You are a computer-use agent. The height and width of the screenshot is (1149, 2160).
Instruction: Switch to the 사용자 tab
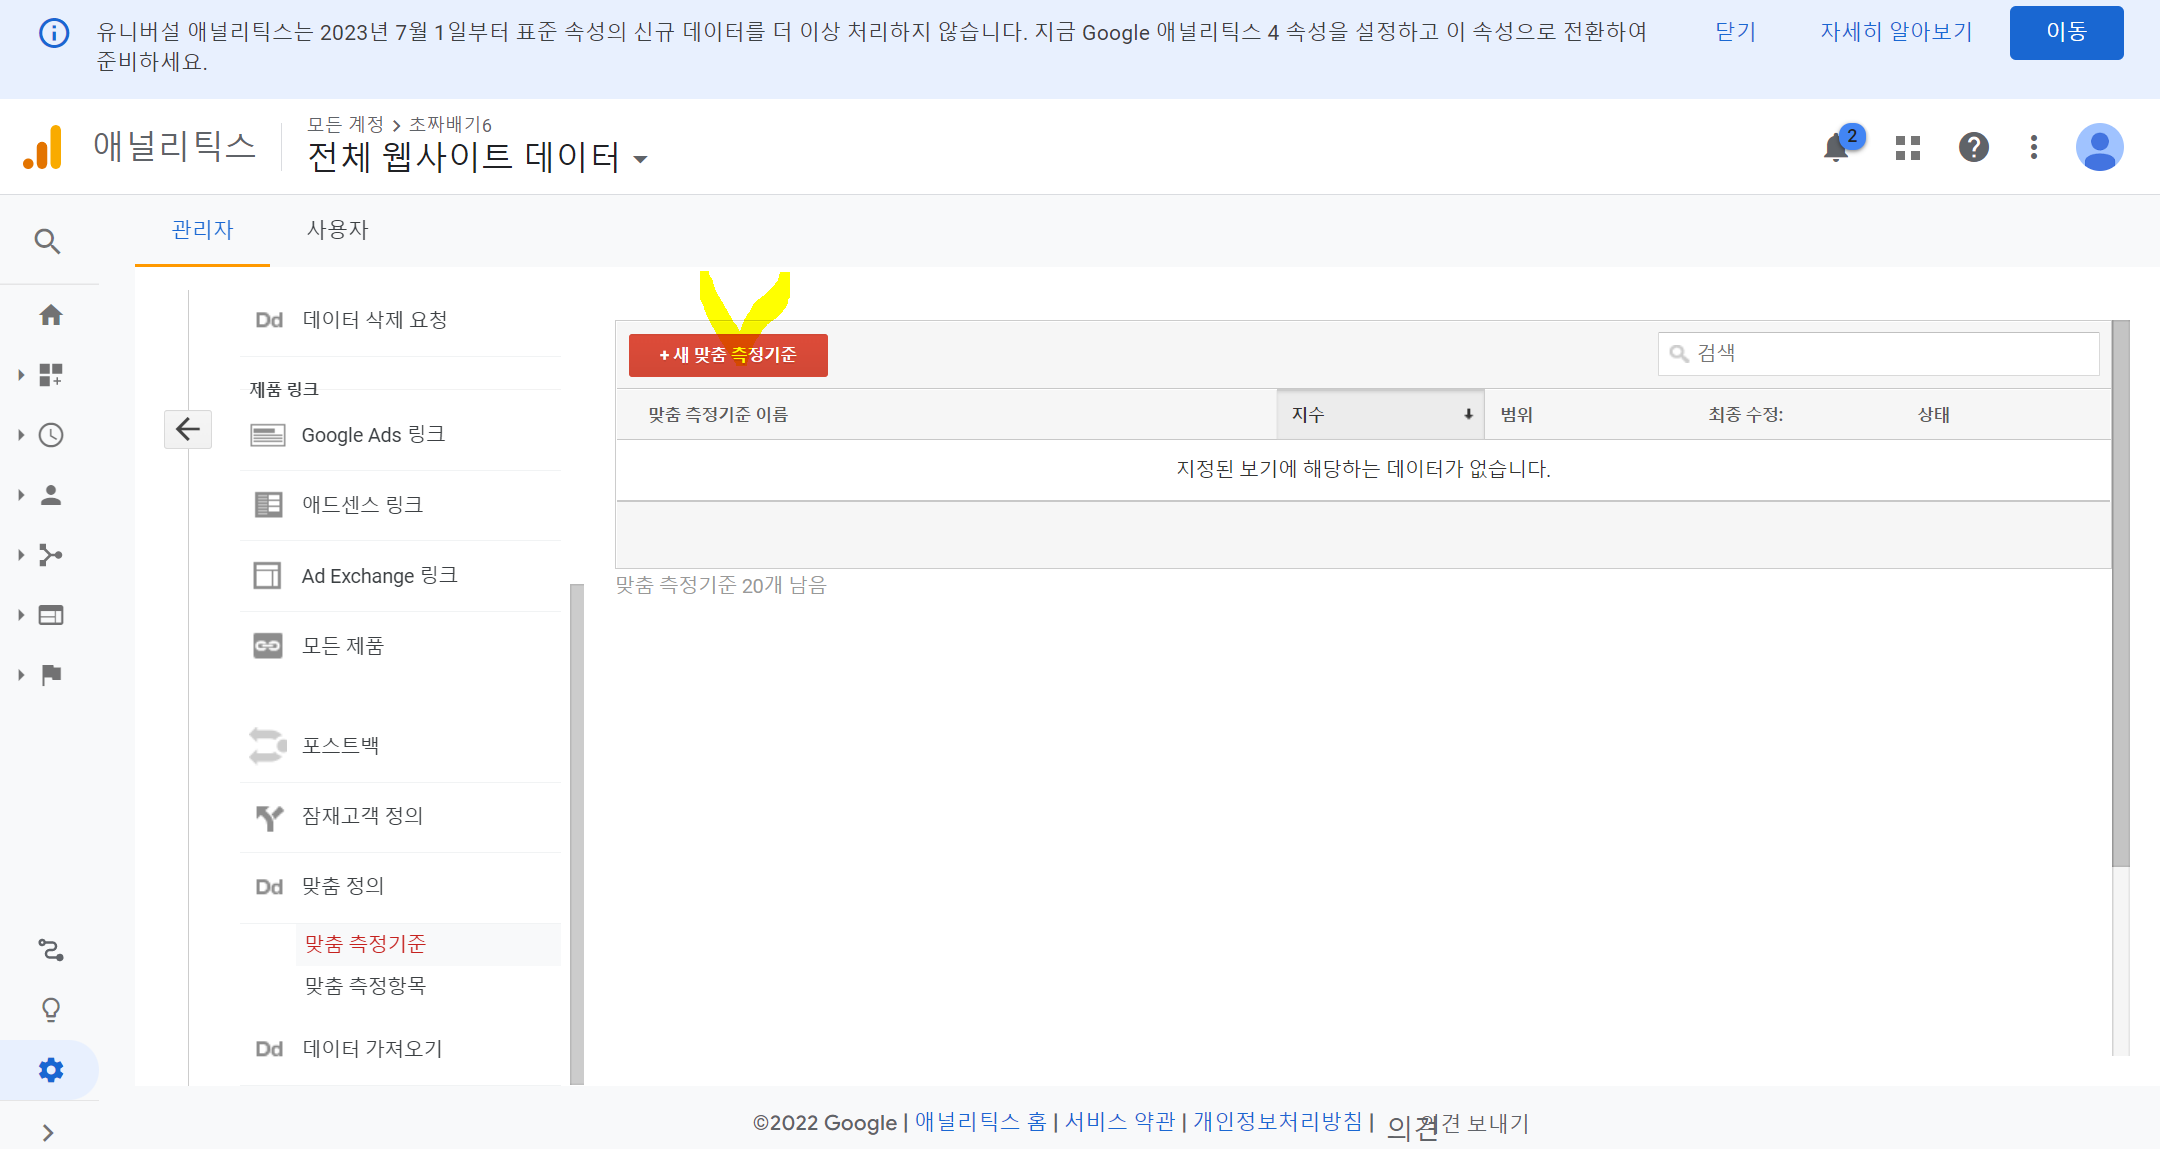point(337,230)
